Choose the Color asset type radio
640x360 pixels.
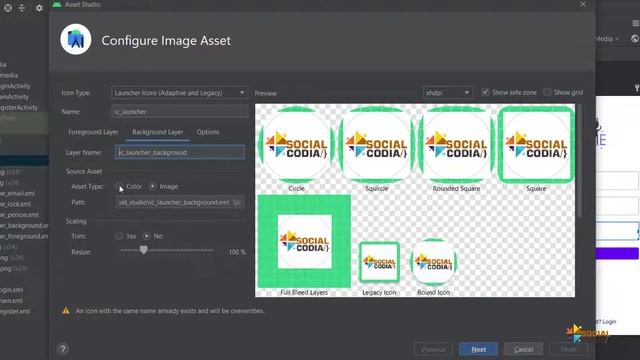pos(119,187)
